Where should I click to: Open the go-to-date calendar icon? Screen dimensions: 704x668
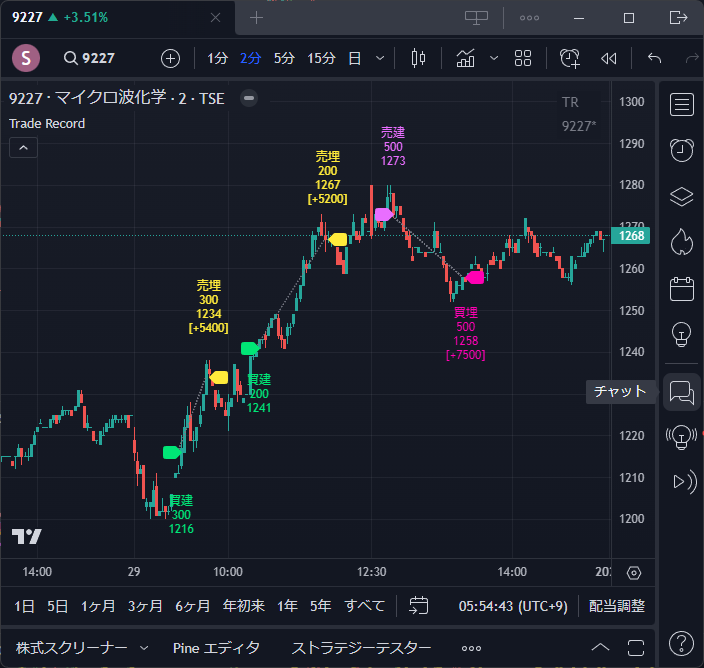[x=418, y=606]
